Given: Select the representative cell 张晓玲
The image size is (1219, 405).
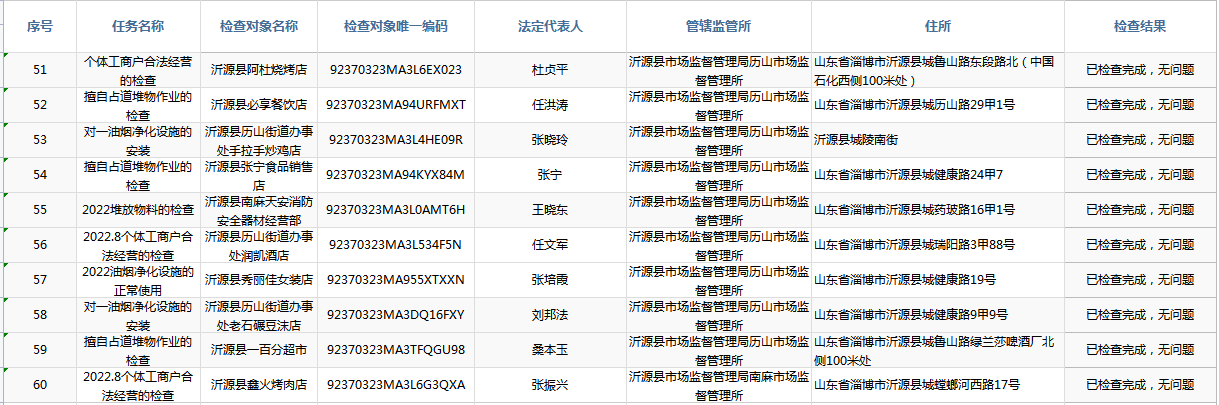Looking at the screenshot, I should click(550, 140).
